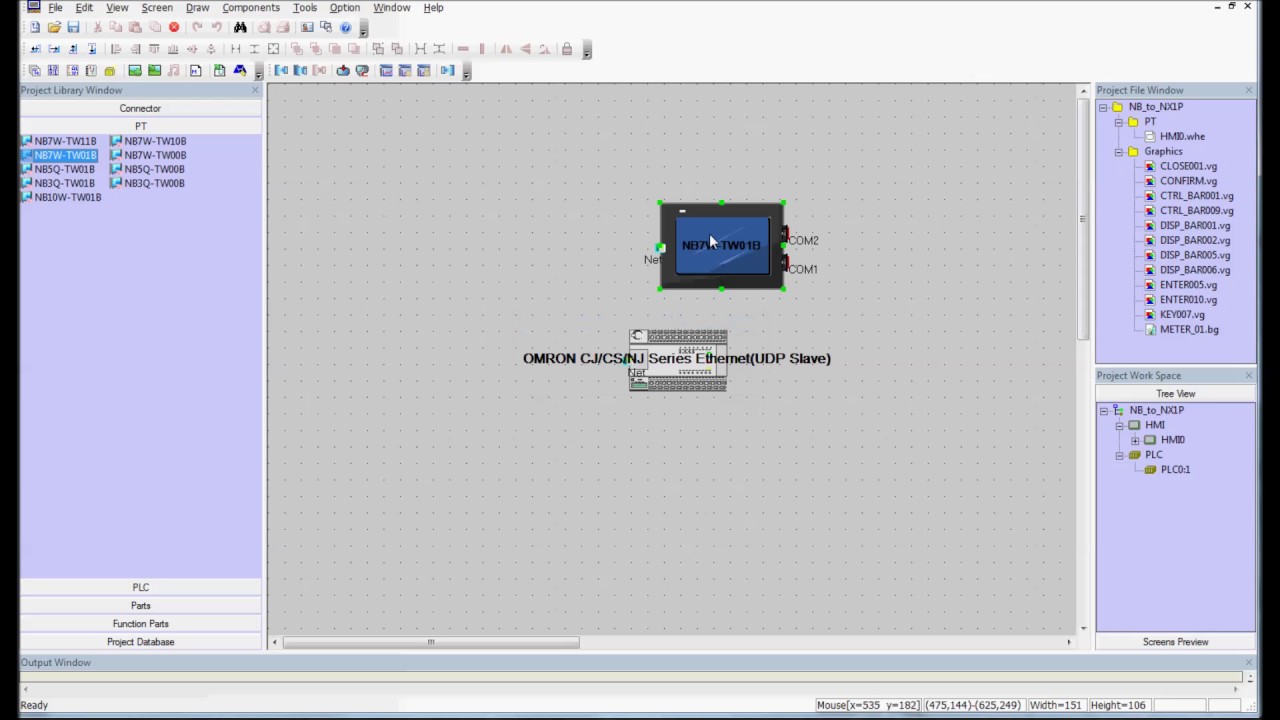This screenshot has height=720, width=1280.
Task: Click the NB7W-TW01B HMI device on canvas
Action: (x=722, y=246)
